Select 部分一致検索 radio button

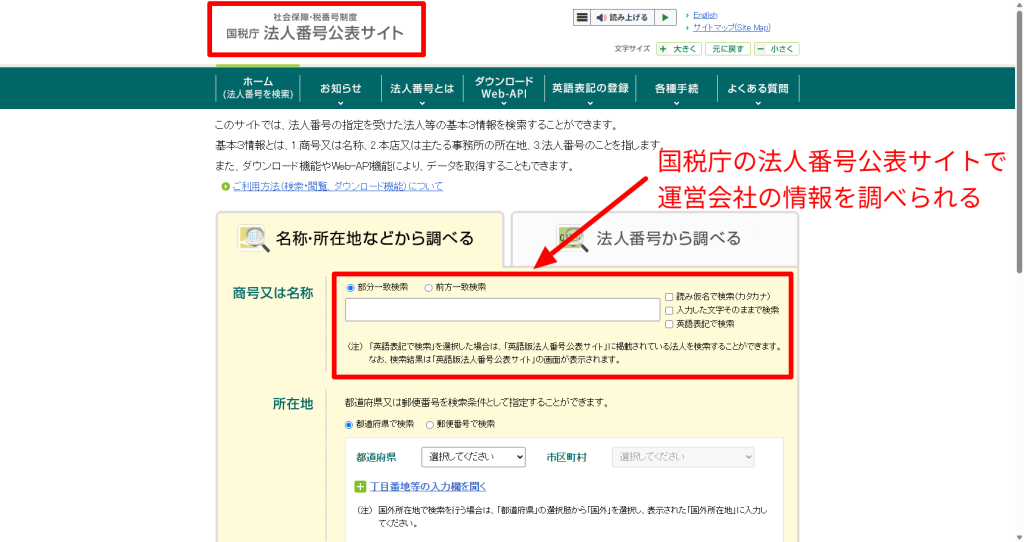click(351, 288)
